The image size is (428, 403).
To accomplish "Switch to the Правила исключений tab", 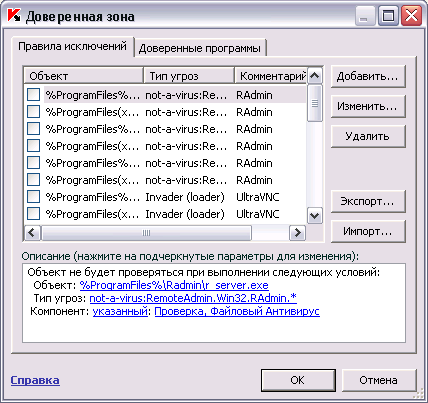I will coord(72,46).
